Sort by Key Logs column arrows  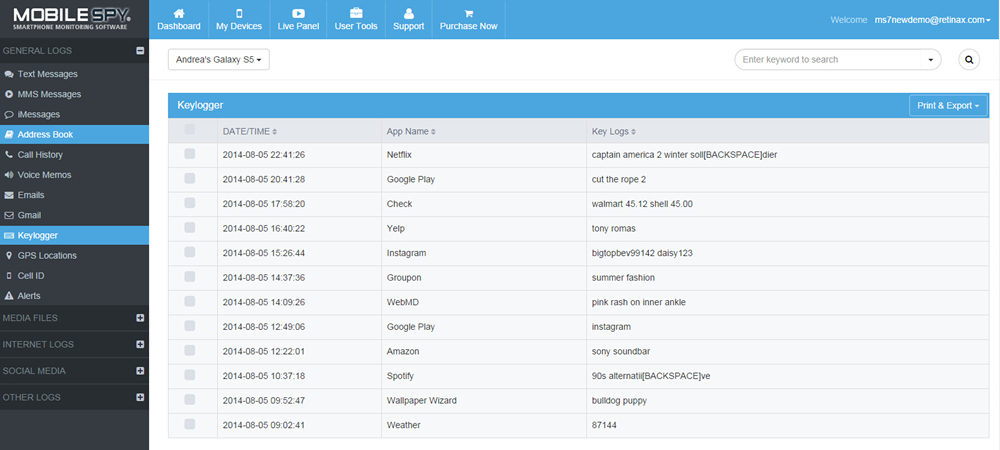pyautogui.click(x=633, y=132)
